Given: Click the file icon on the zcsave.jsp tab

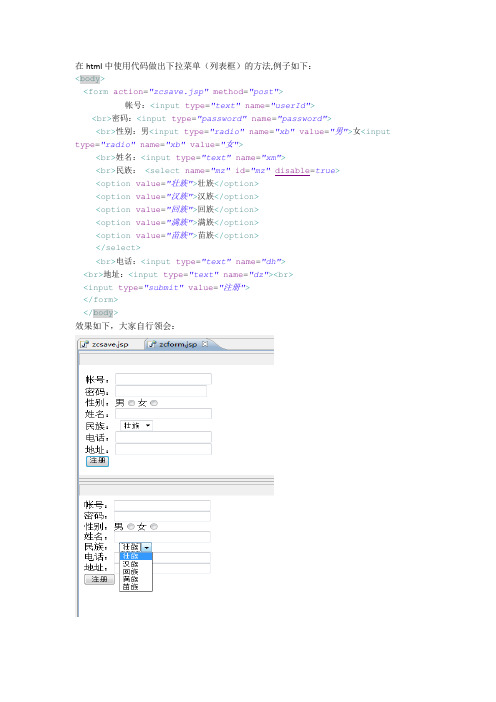Looking at the screenshot, I should click(x=84, y=344).
